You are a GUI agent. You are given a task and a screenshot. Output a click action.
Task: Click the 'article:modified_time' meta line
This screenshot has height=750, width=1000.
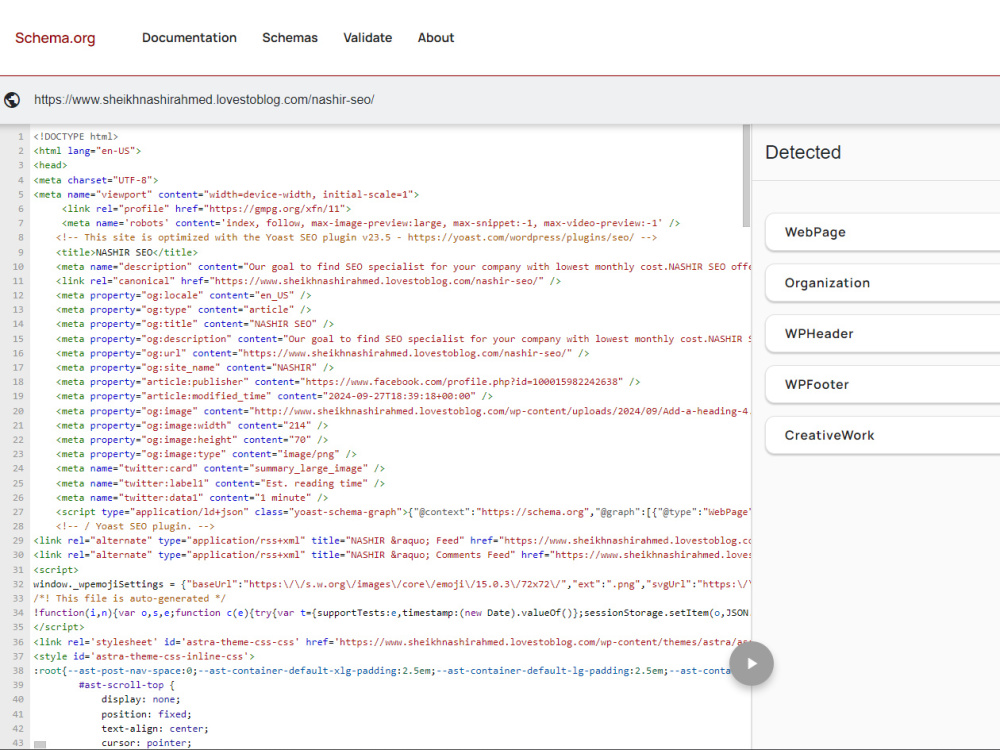click(x=274, y=396)
